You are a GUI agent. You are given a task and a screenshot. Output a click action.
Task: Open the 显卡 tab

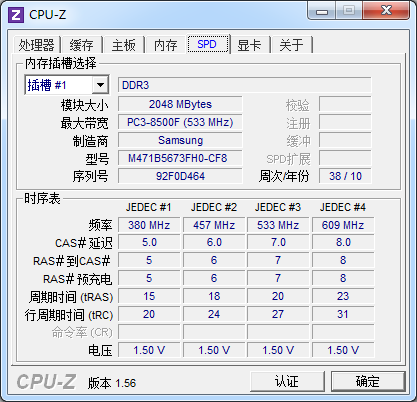pos(250,45)
